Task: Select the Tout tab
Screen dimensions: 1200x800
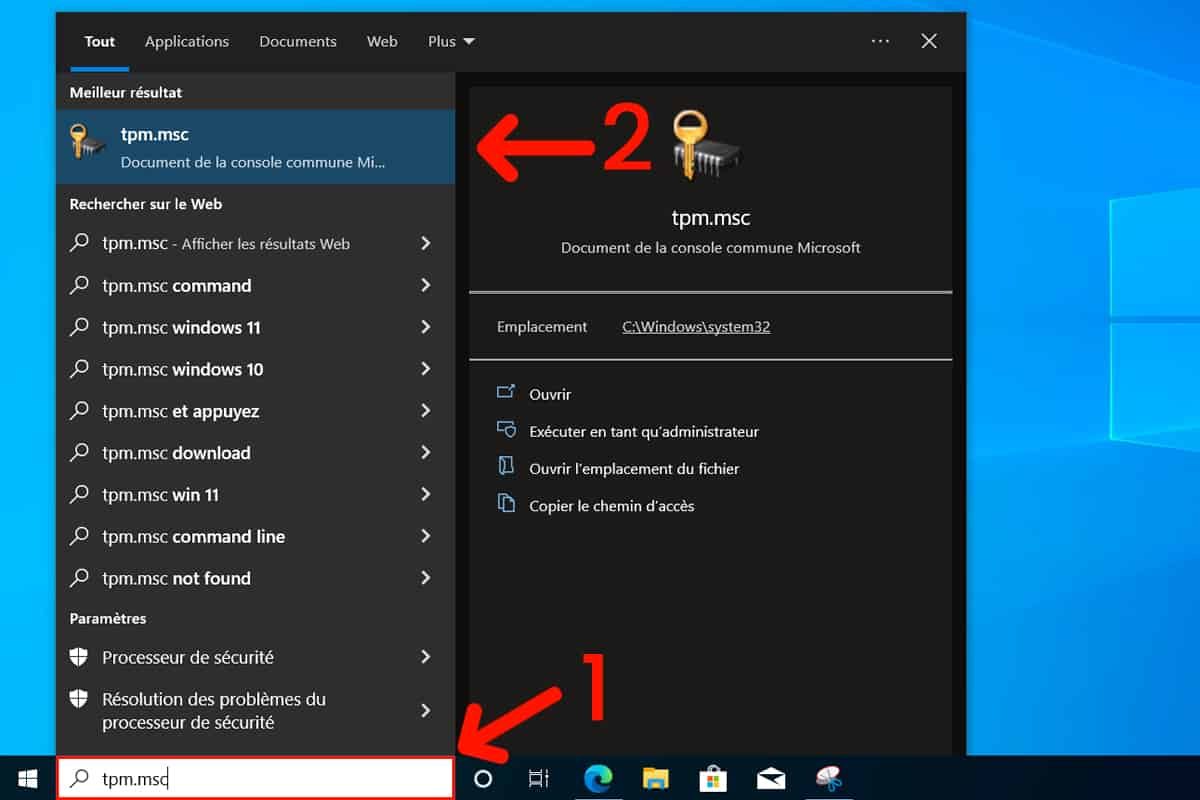Action: [100, 41]
